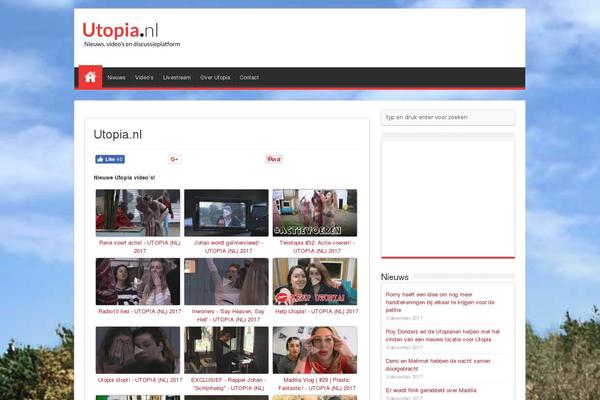
Task: Open news item 'Romy heeft een idee'
Action: (x=440, y=302)
